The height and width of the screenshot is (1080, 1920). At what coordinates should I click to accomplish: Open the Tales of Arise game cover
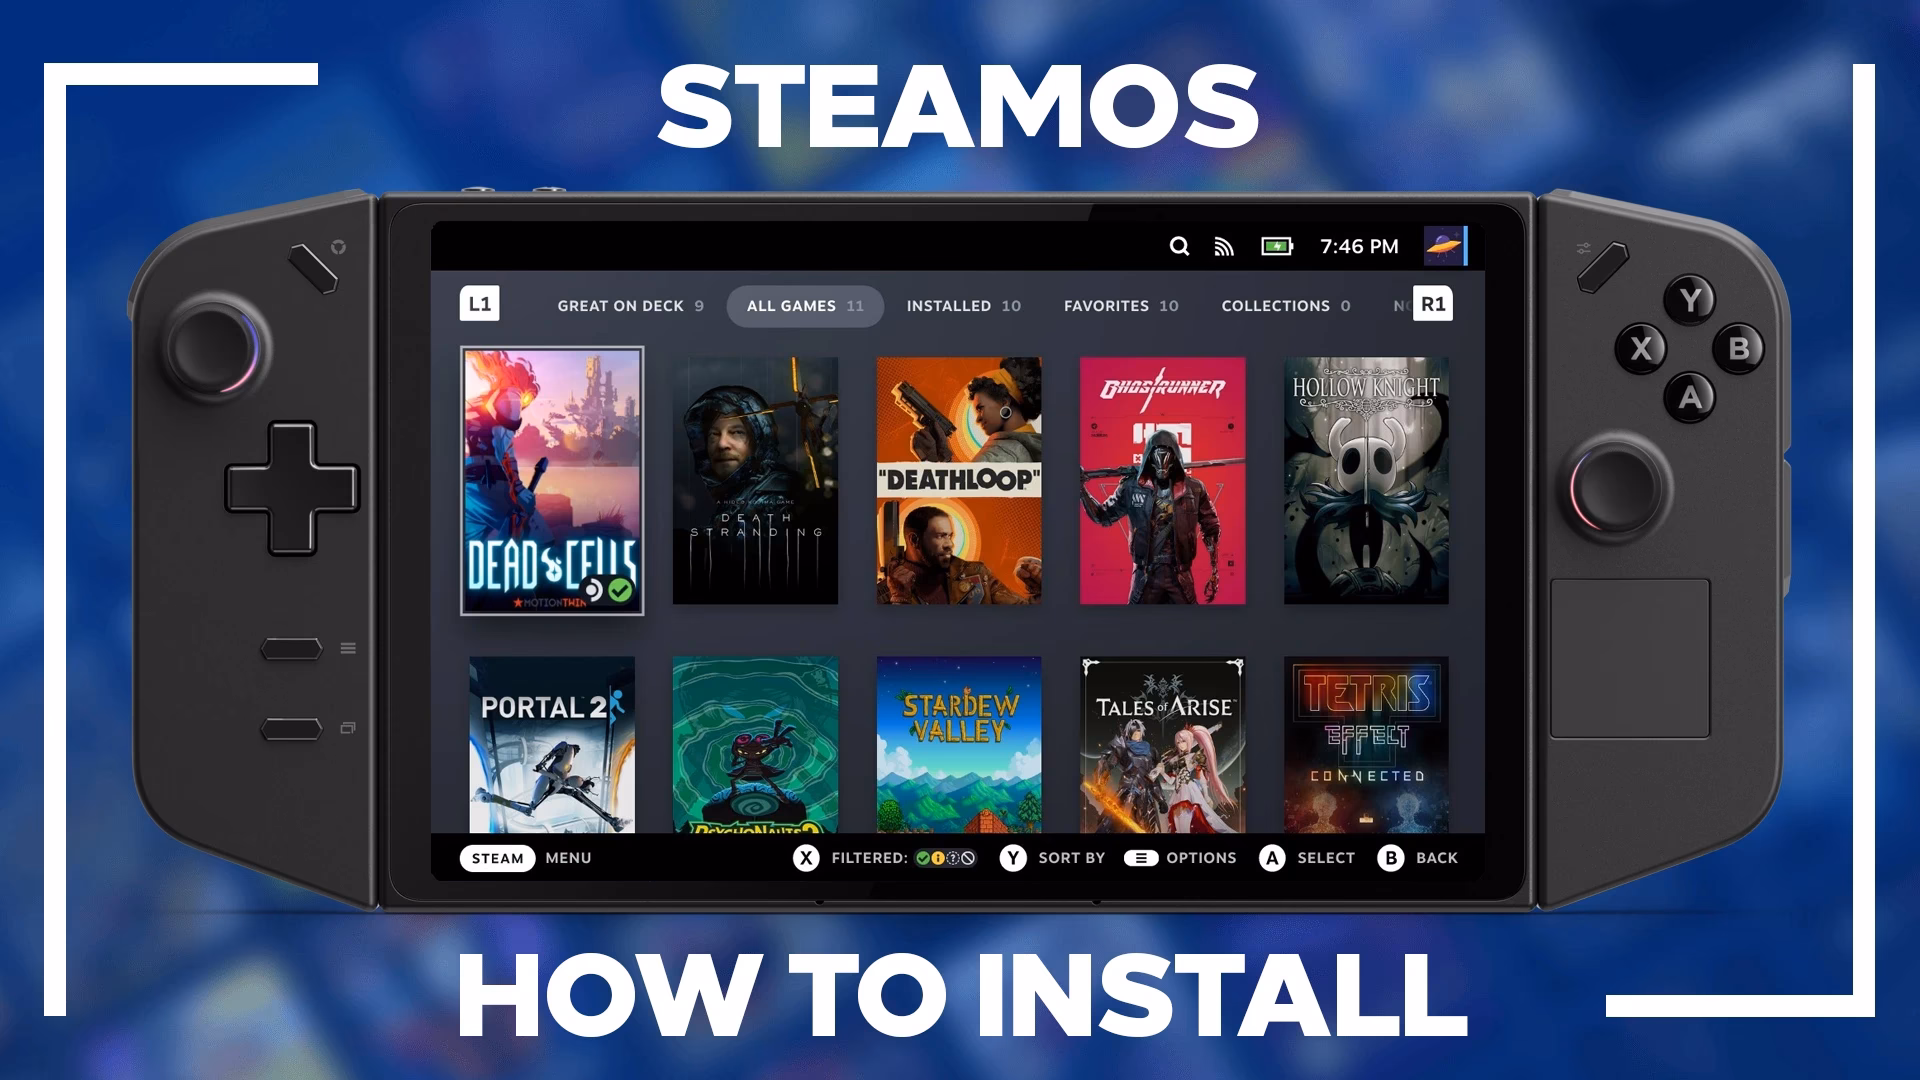point(1163,745)
